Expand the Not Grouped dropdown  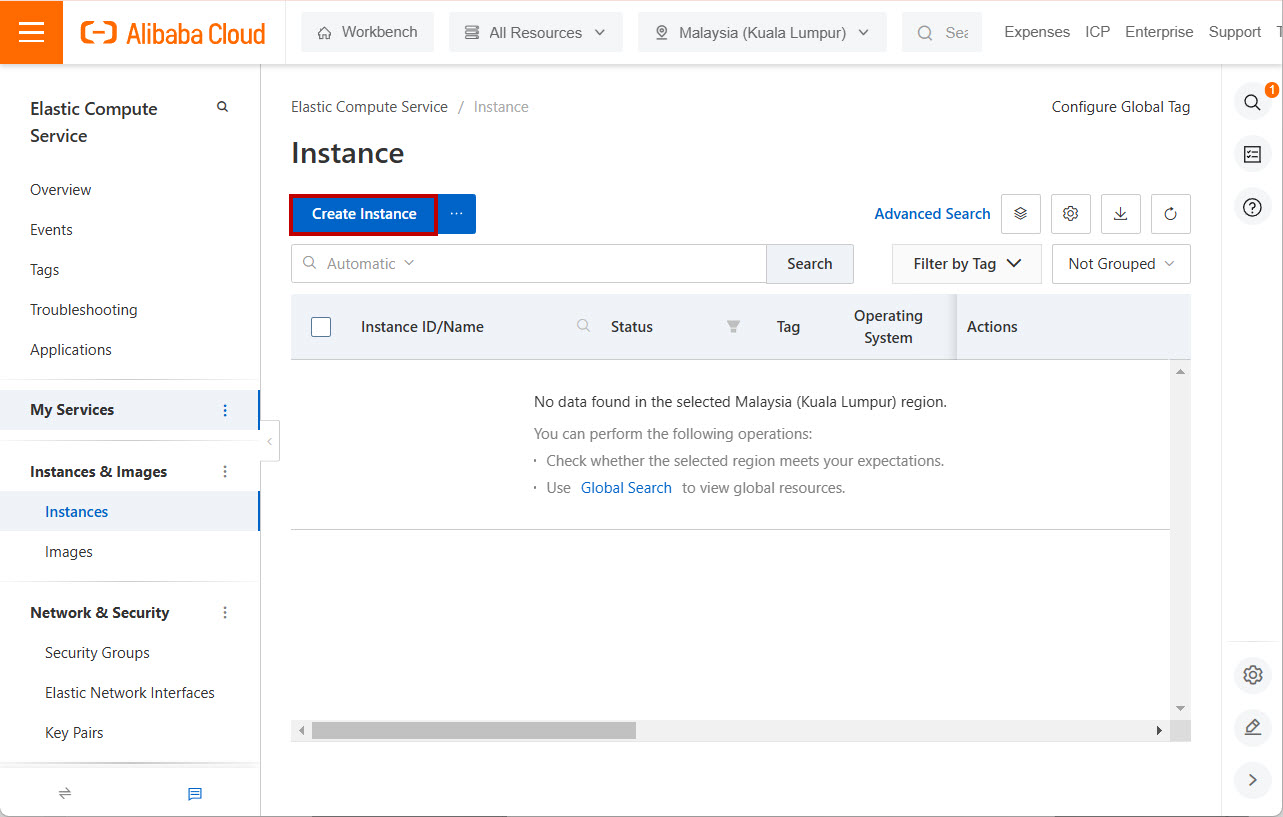tap(1120, 264)
